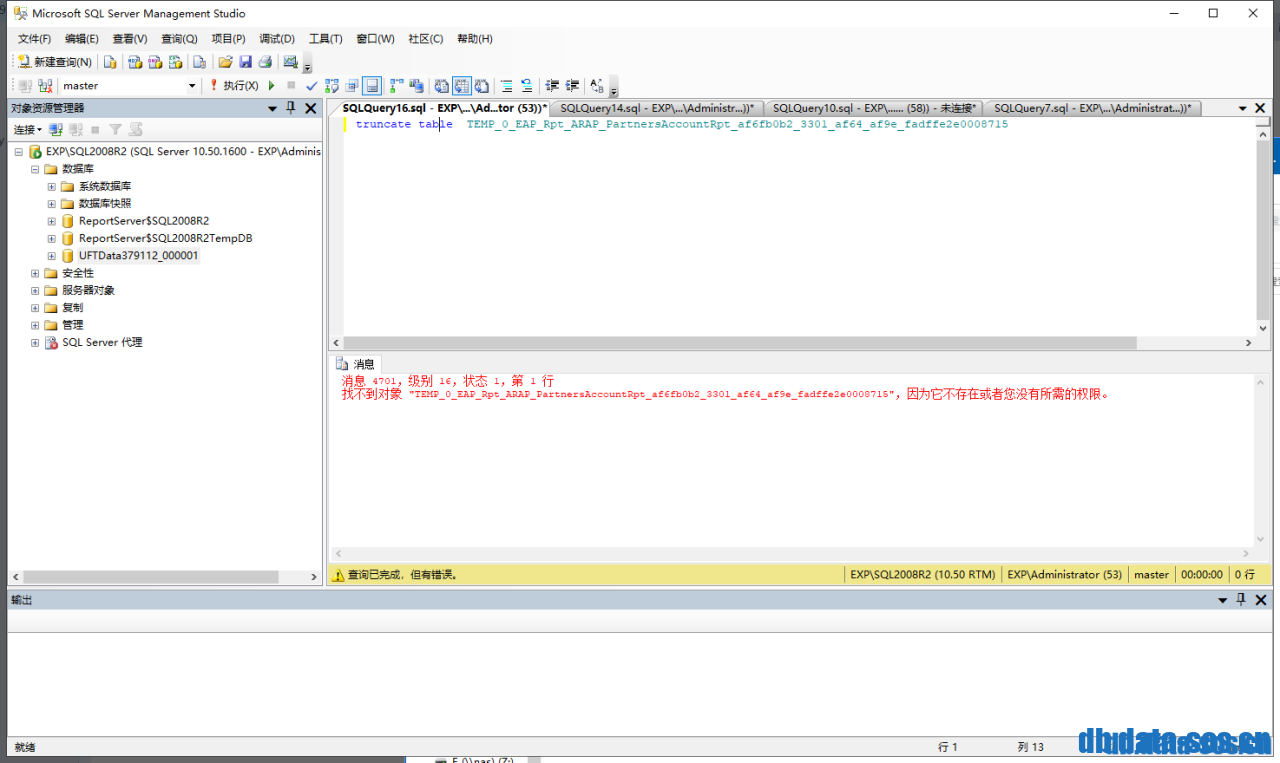Open an Analysis Services DMX query
1280x763 pixels.
tap(154, 62)
